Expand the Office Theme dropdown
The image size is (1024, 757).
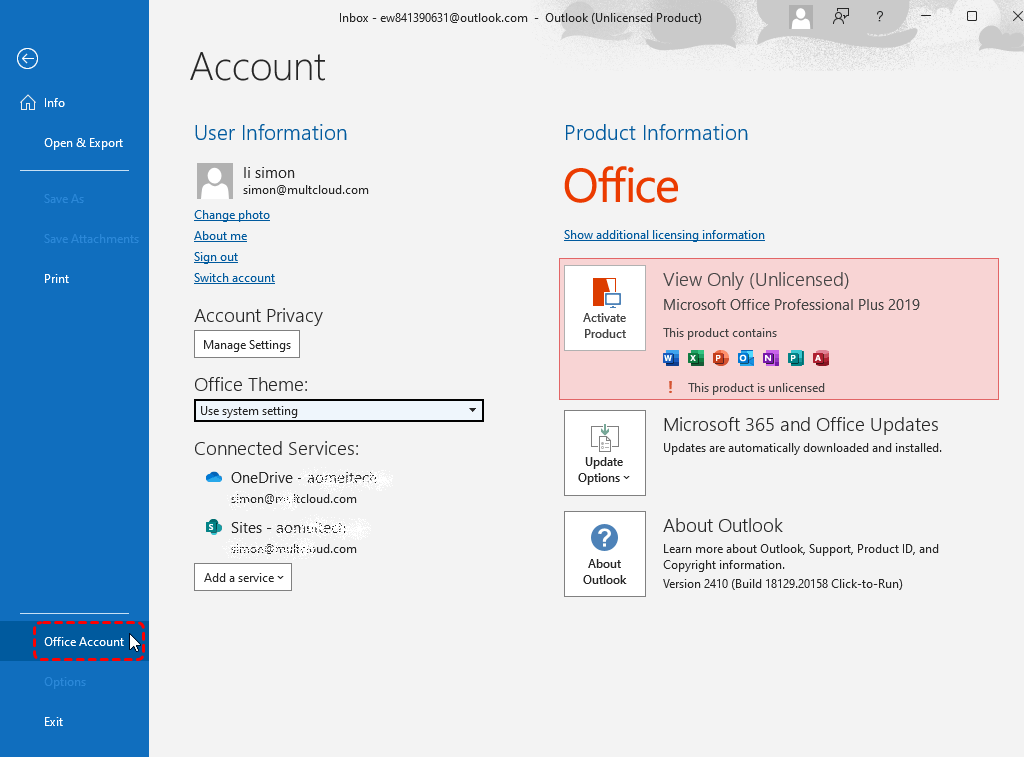pyautogui.click(x=338, y=411)
